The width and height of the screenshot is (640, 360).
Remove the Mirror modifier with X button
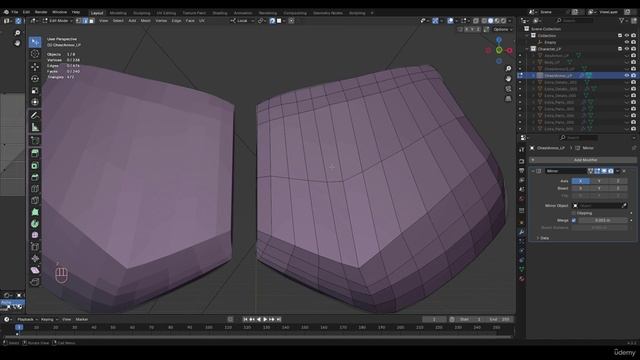(x=624, y=171)
